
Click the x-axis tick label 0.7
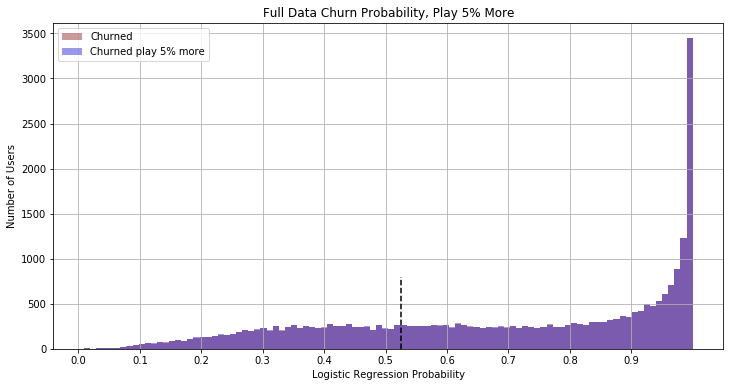coord(508,360)
